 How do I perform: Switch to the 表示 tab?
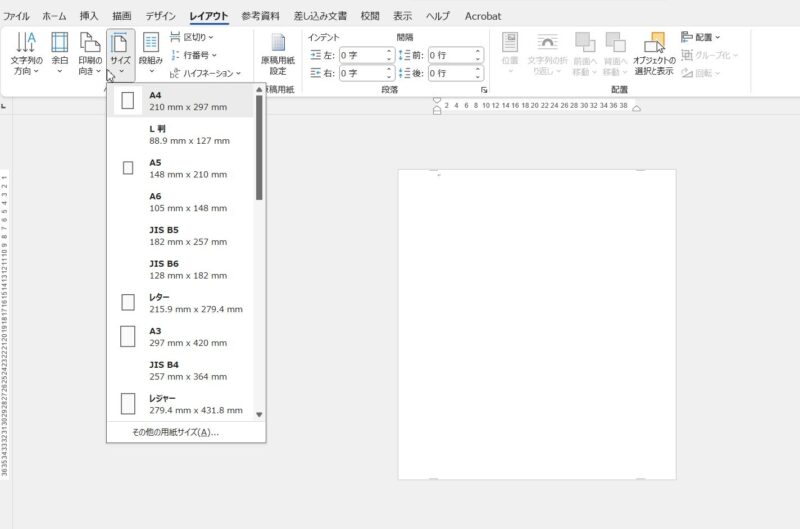click(402, 16)
